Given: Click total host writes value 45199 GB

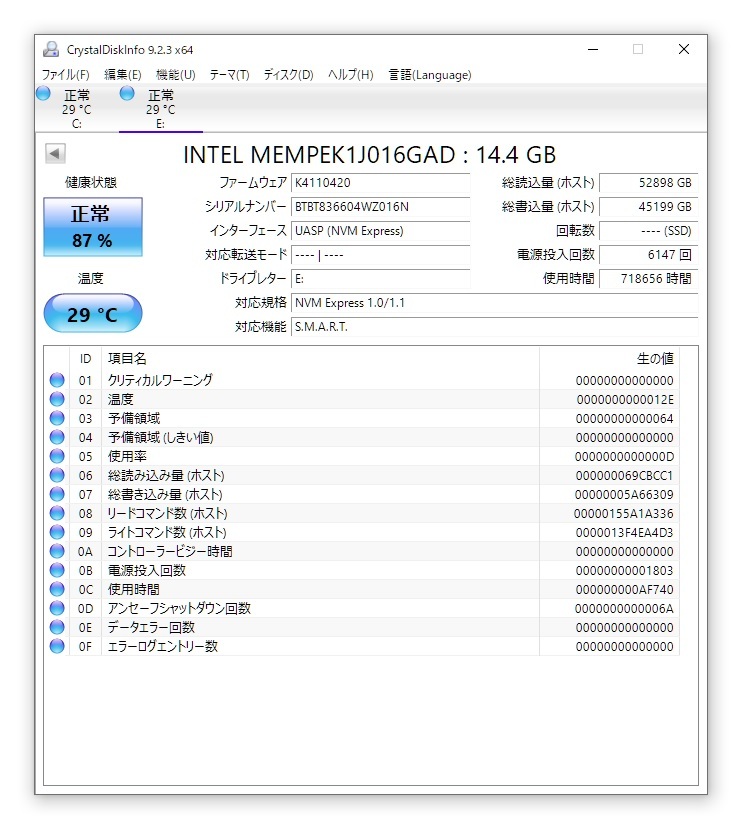Looking at the screenshot, I should click(648, 207).
